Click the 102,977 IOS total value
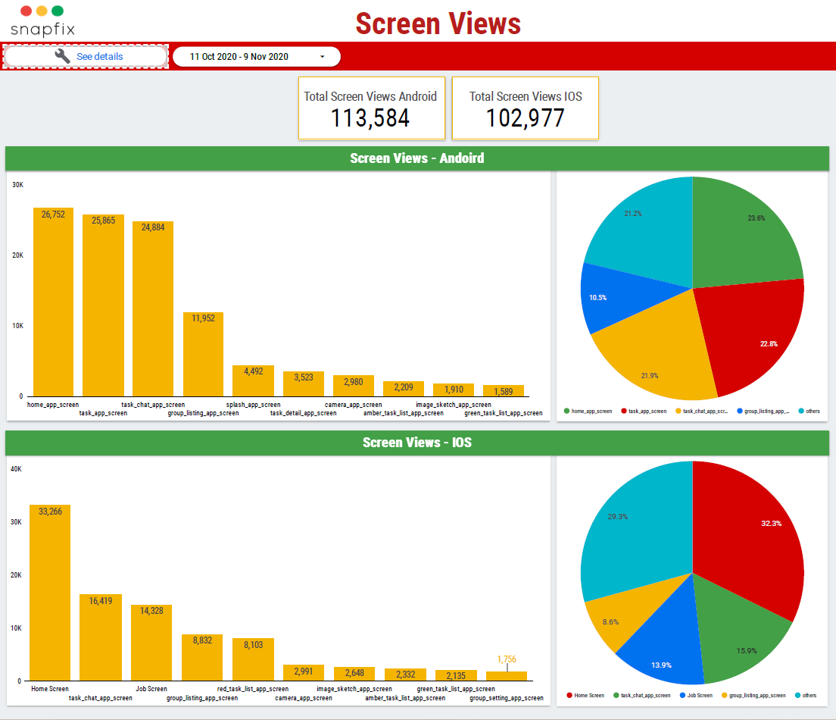836x720 pixels. coord(525,118)
